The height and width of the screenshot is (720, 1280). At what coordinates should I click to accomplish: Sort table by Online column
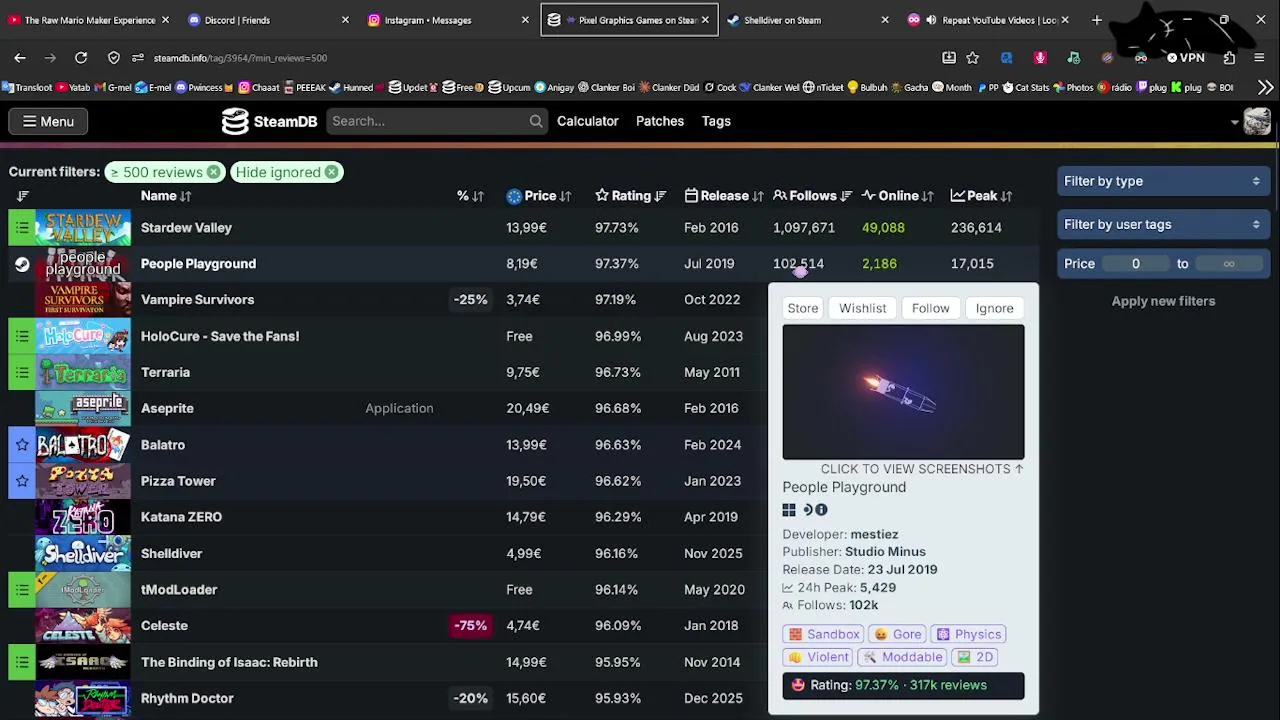coord(898,196)
